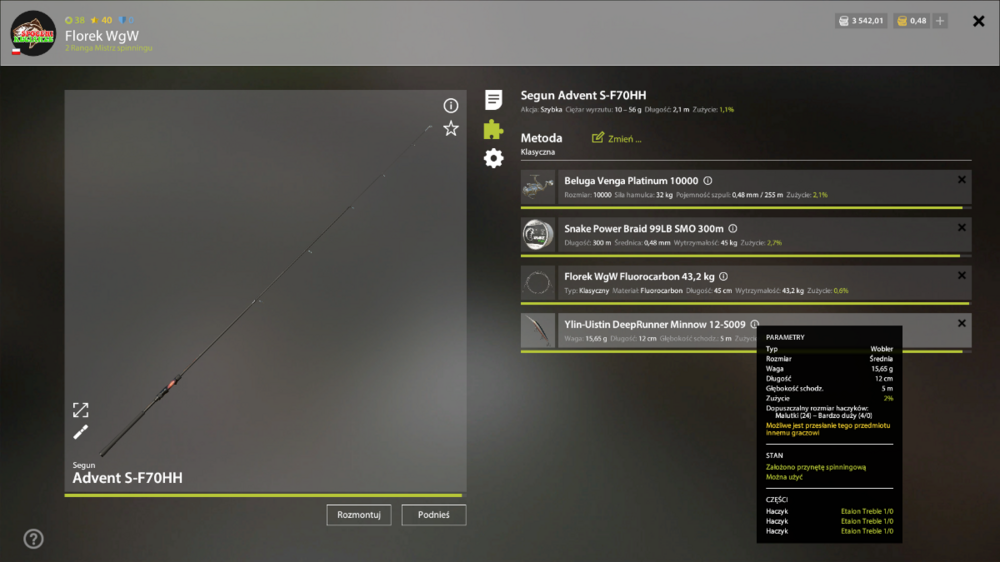This screenshot has height=562, width=1000.
Task: Remove Ylin-Uistin DeepRunner Minnow lure
Action: point(962,323)
